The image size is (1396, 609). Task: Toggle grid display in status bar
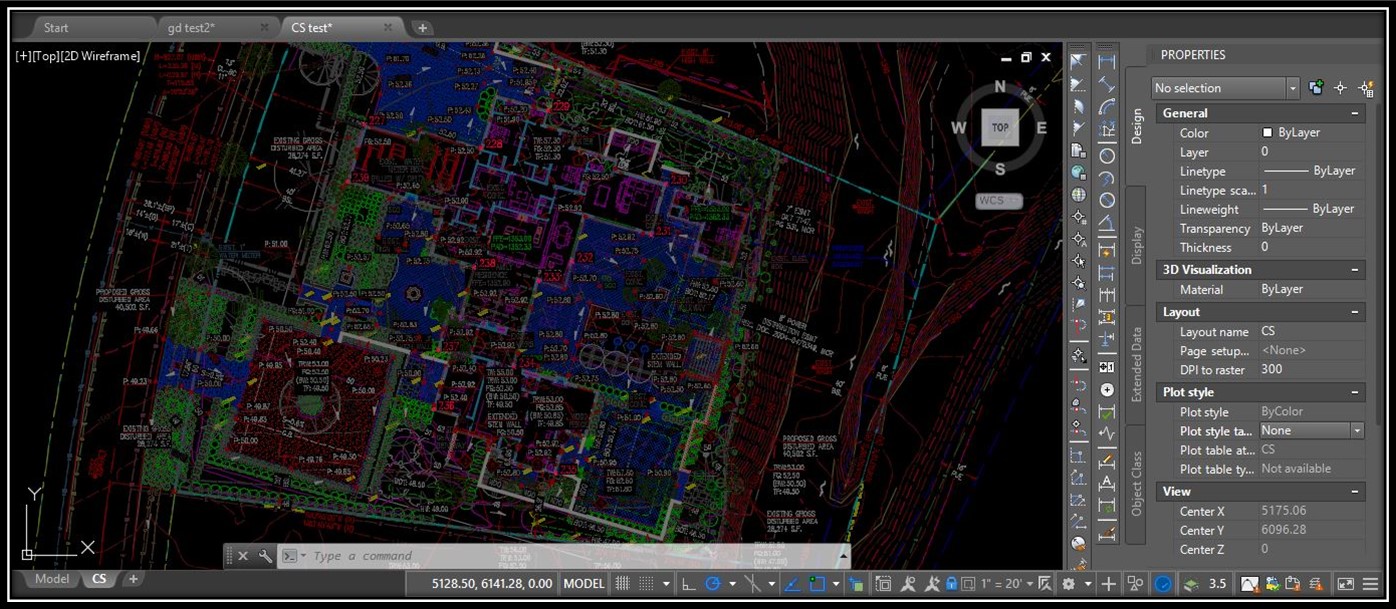click(x=622, y=584)
